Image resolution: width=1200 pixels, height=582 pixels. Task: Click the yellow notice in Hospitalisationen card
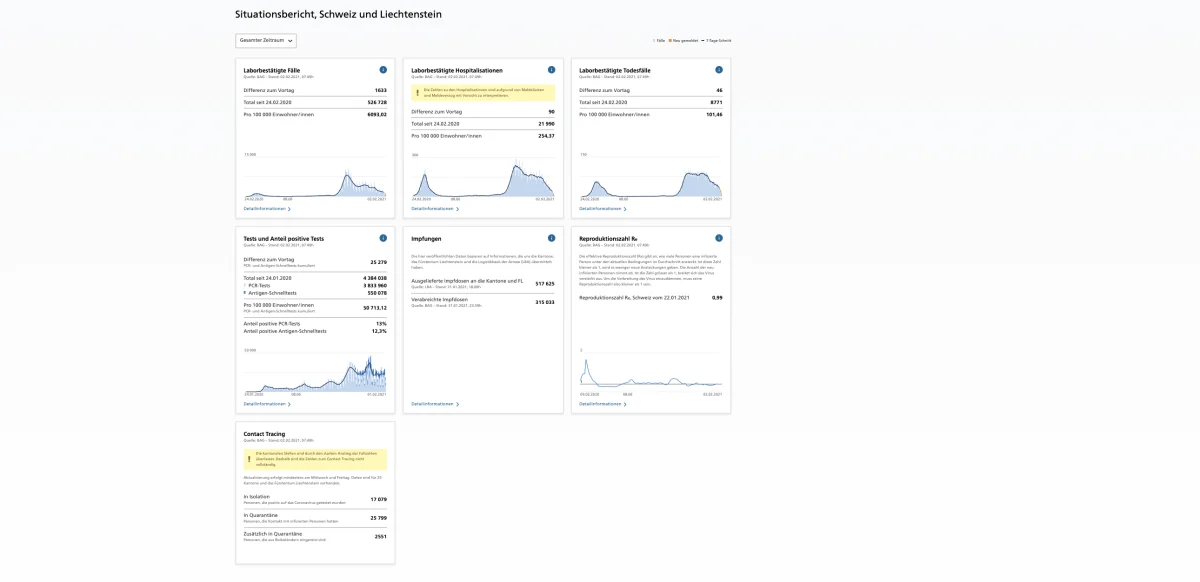483,92
